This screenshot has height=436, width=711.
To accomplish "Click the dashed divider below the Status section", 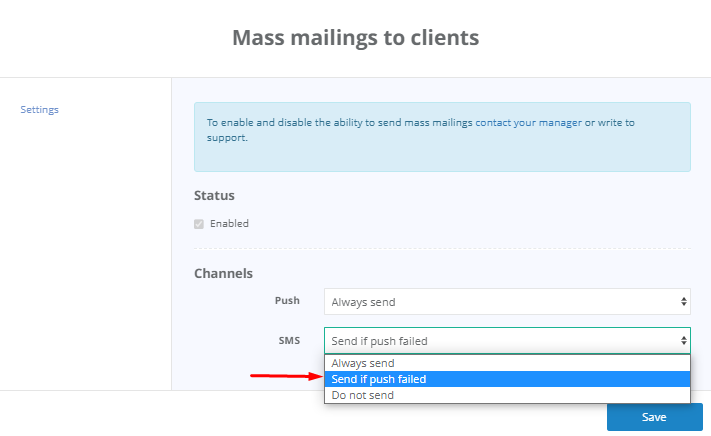I will coord(441,248).
